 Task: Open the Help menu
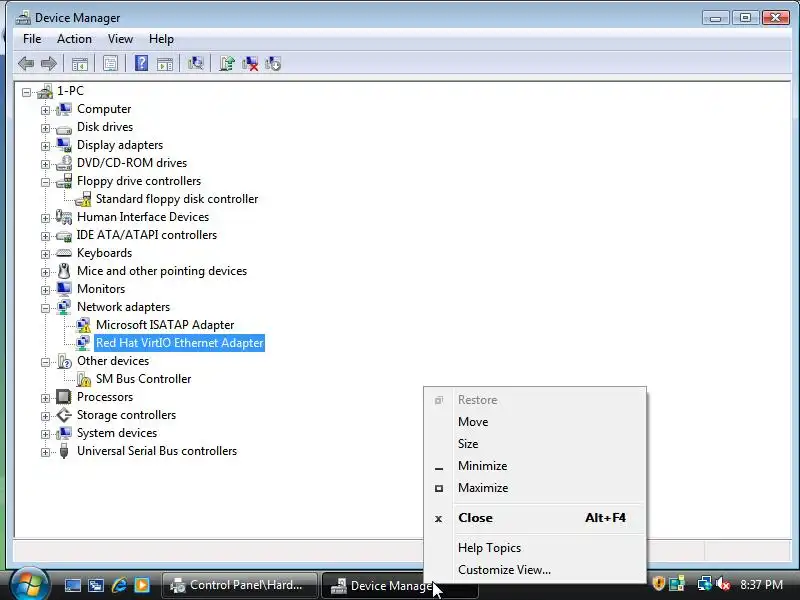coord(161,39)
